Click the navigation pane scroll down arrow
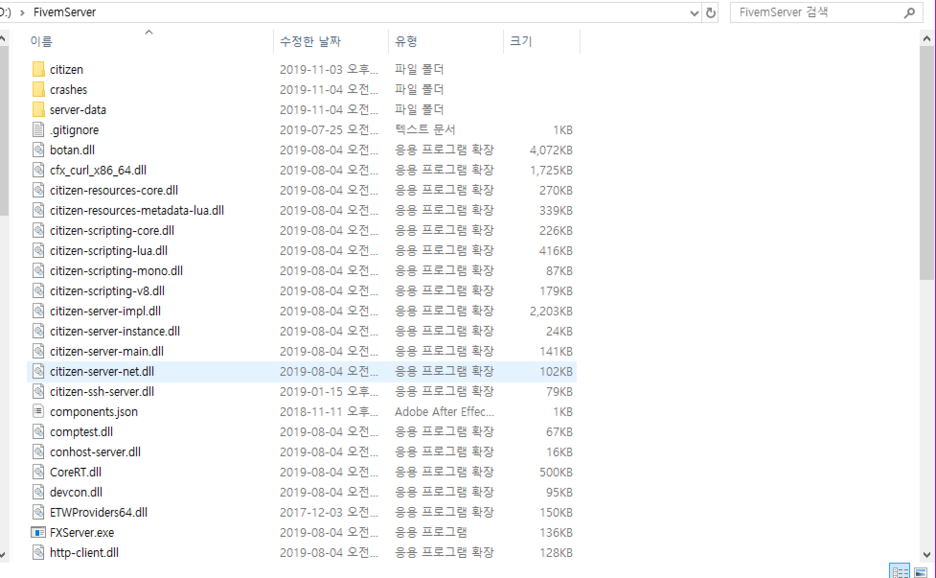The width and height of the screenshot is (936, 578). 3,554
